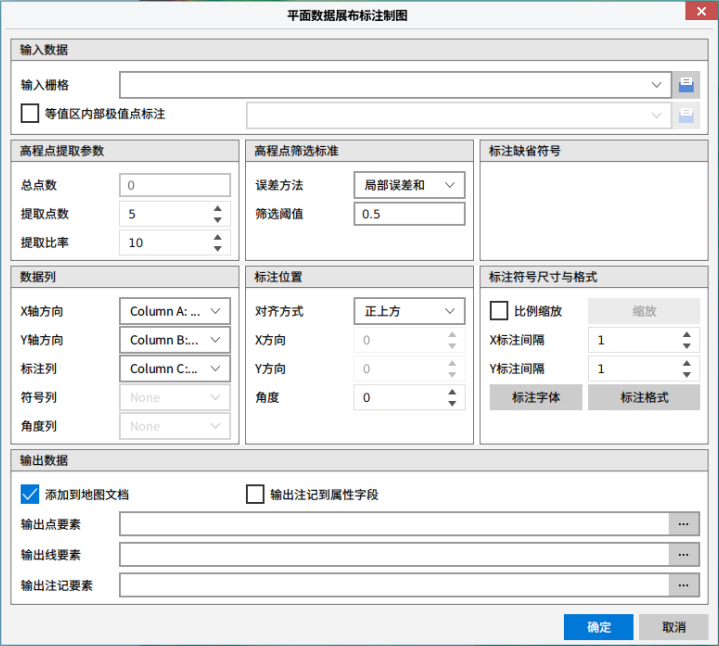The width and height of the screenshot is (719, 646).
Task: Open 对齐方式 dropdown showing 正上方
Action: click(409, 311)
